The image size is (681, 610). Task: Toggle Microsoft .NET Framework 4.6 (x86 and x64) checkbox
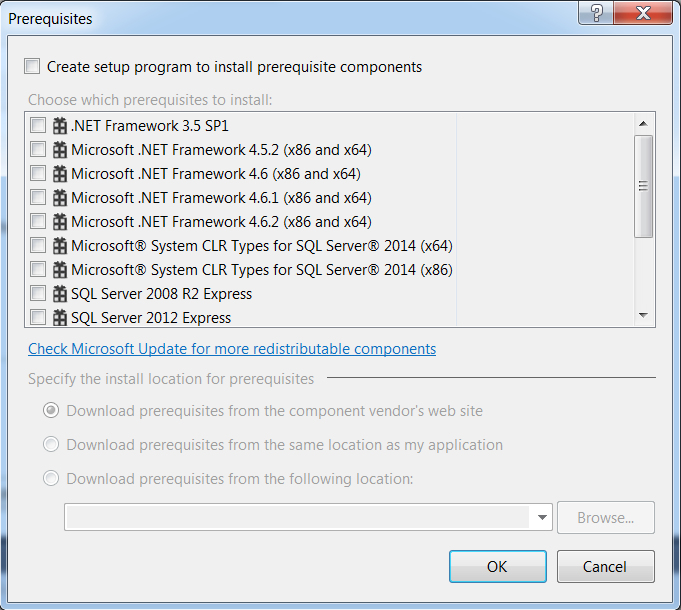[x=38, y=173]
